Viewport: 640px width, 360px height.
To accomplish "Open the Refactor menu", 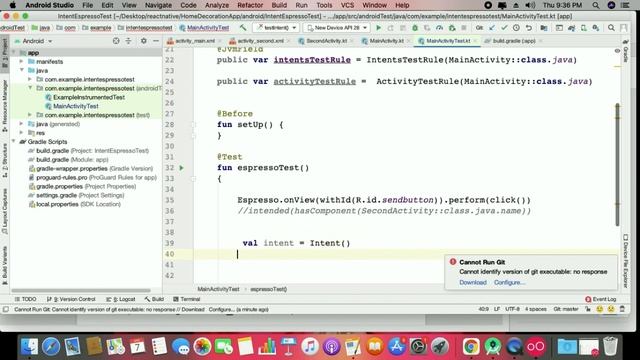I will point(250,5).
